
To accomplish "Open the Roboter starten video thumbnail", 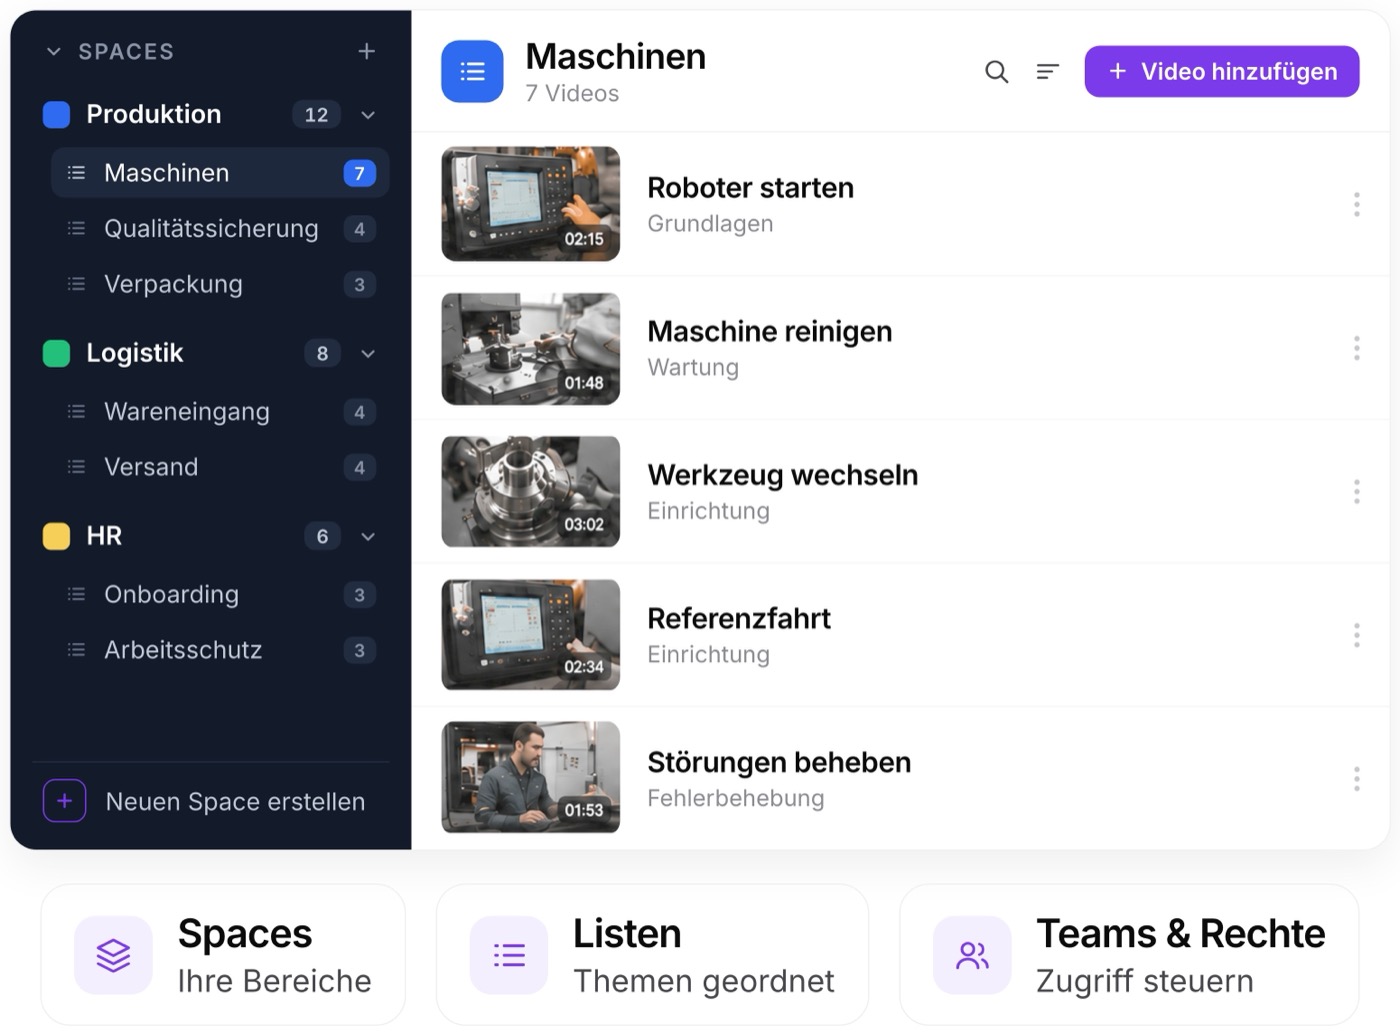I will [x=531, y=204].
